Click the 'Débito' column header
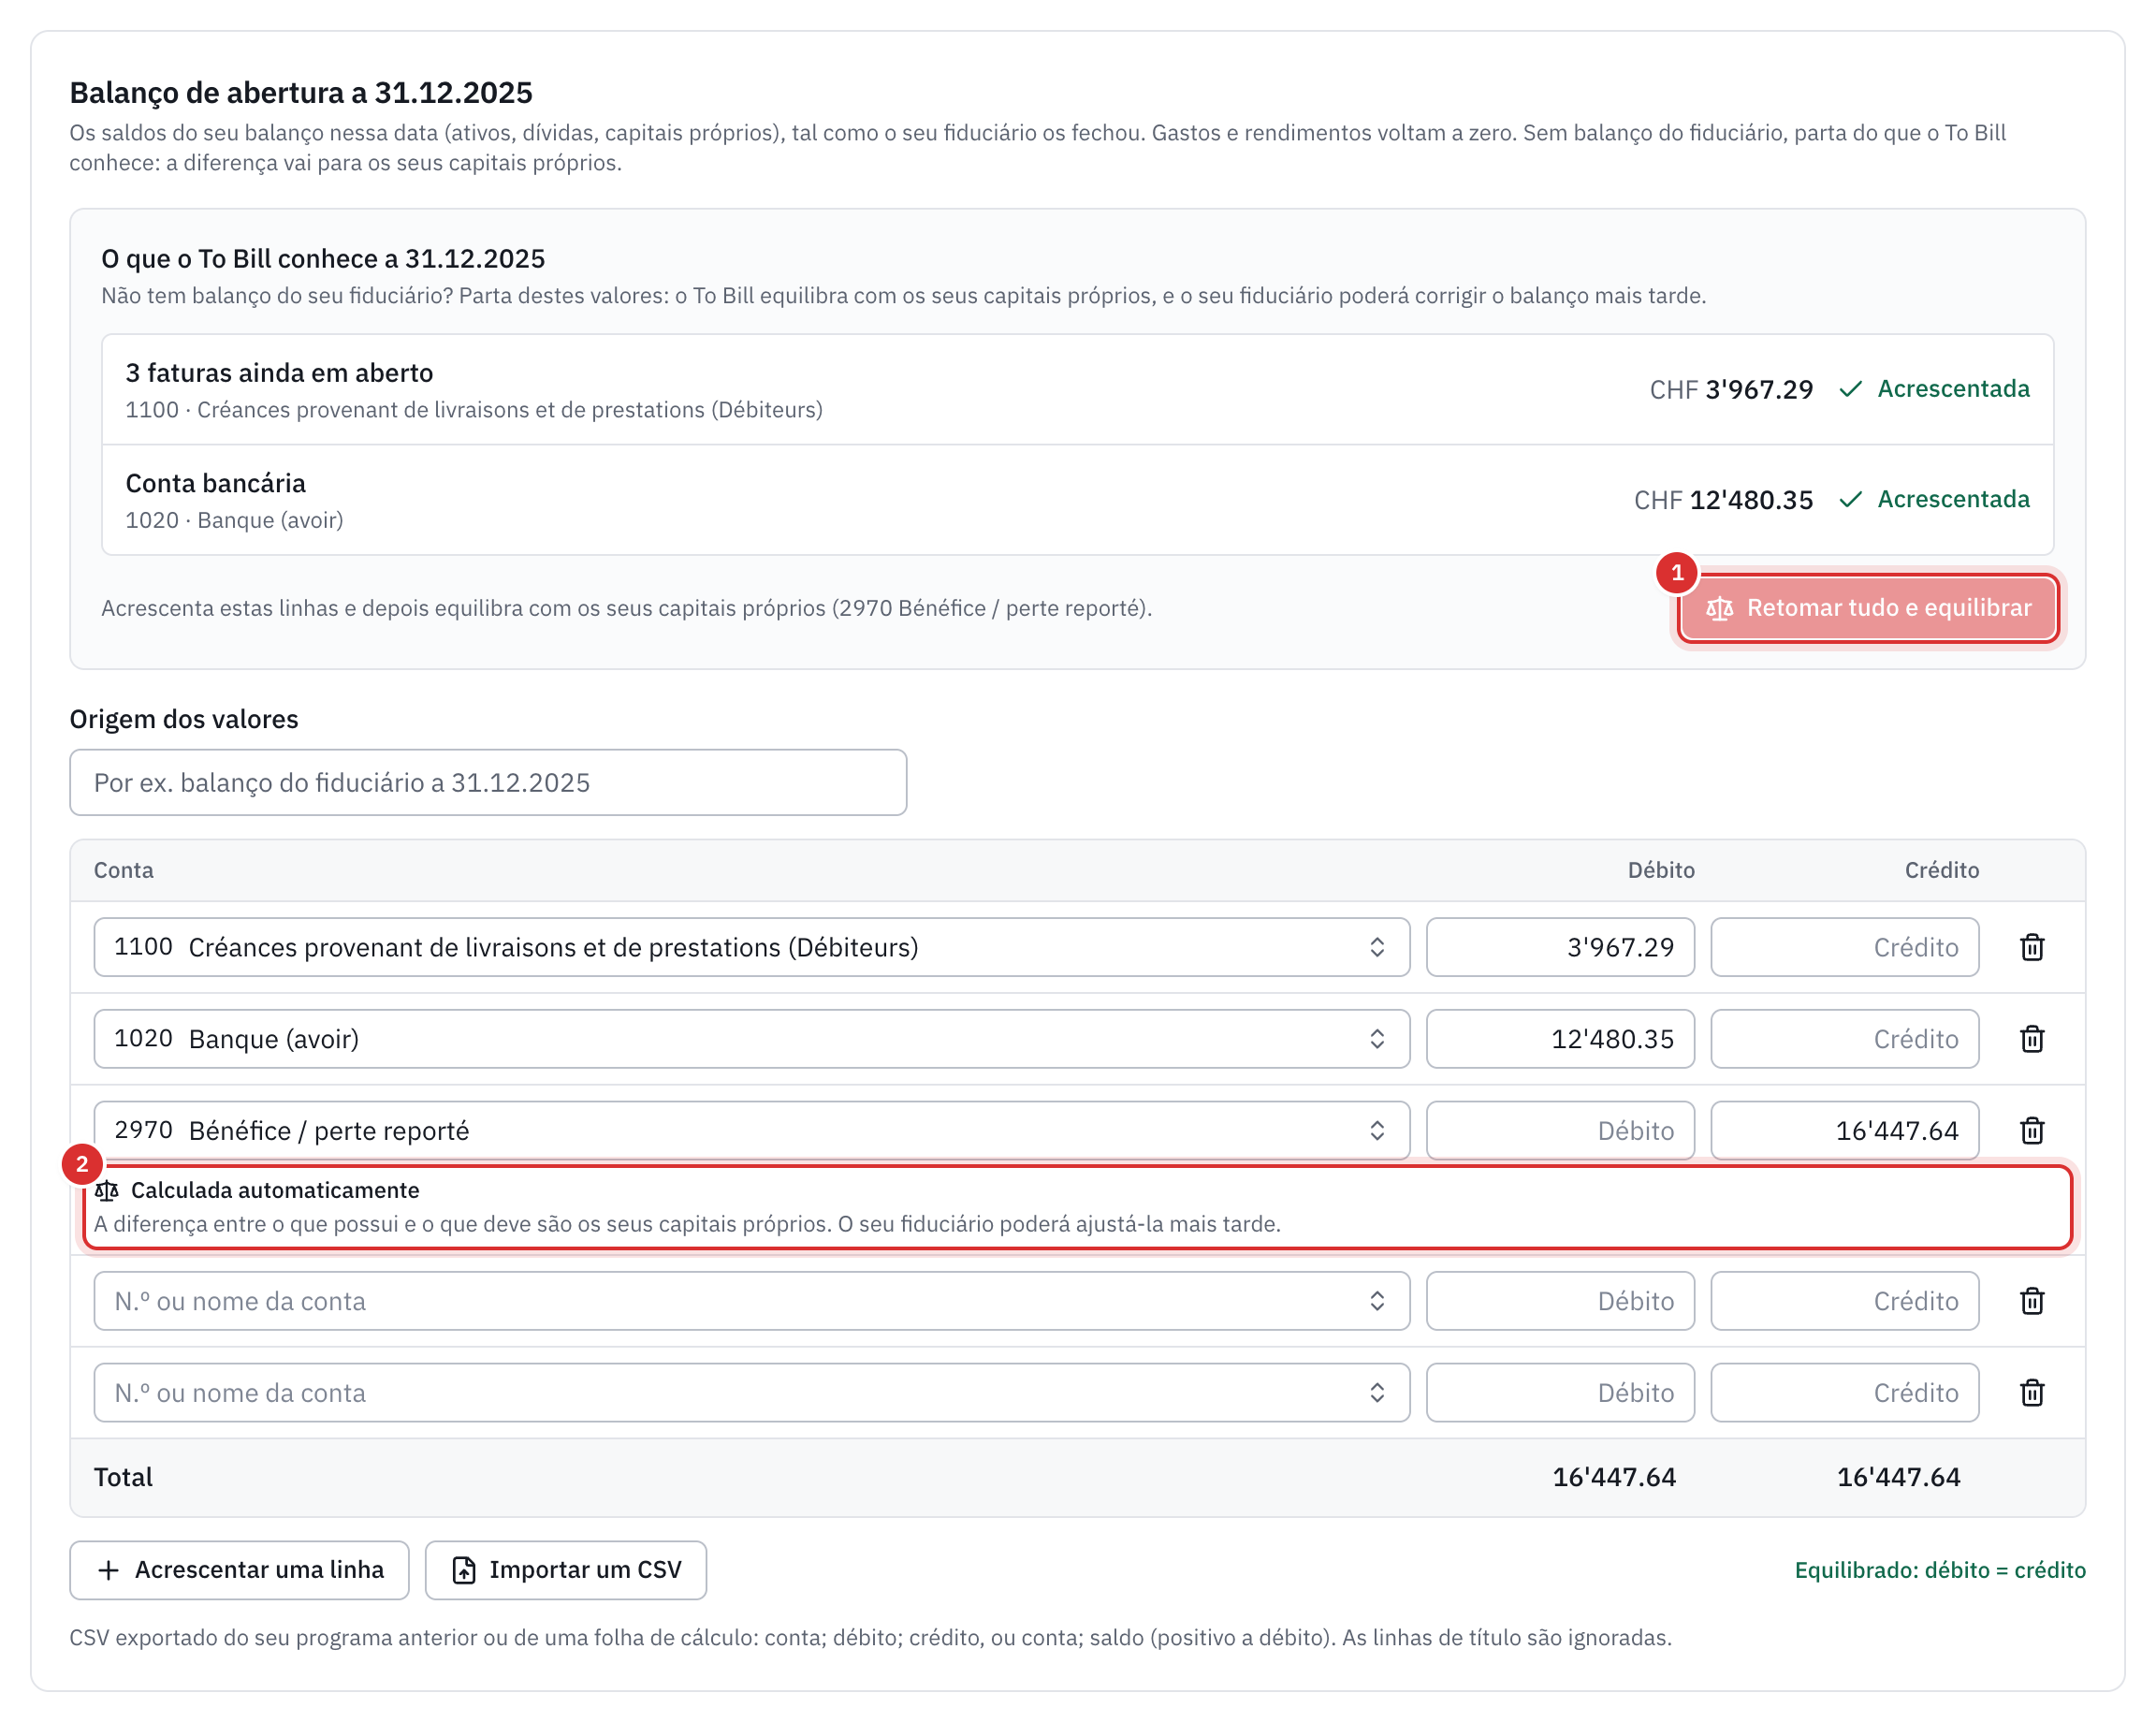 (x=1661, y=870)
